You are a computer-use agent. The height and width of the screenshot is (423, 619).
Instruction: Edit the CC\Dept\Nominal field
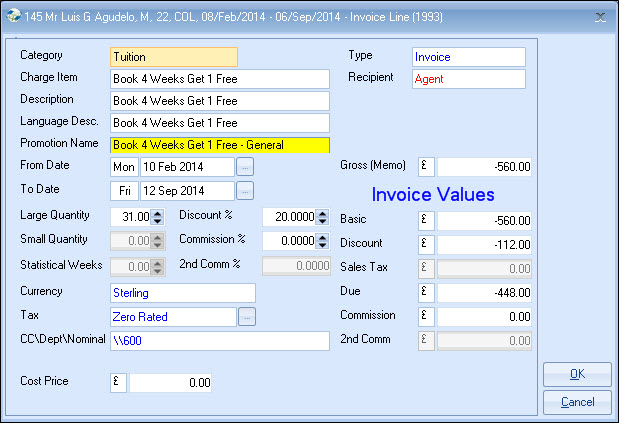219,342
